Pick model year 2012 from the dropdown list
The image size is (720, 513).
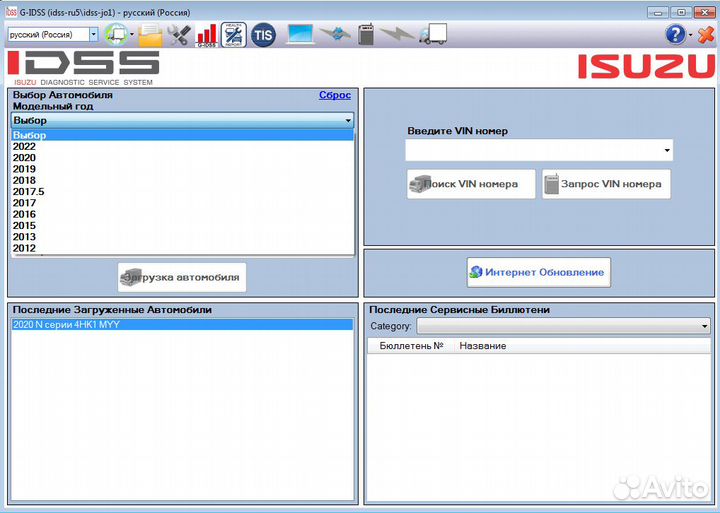(24, 248)
